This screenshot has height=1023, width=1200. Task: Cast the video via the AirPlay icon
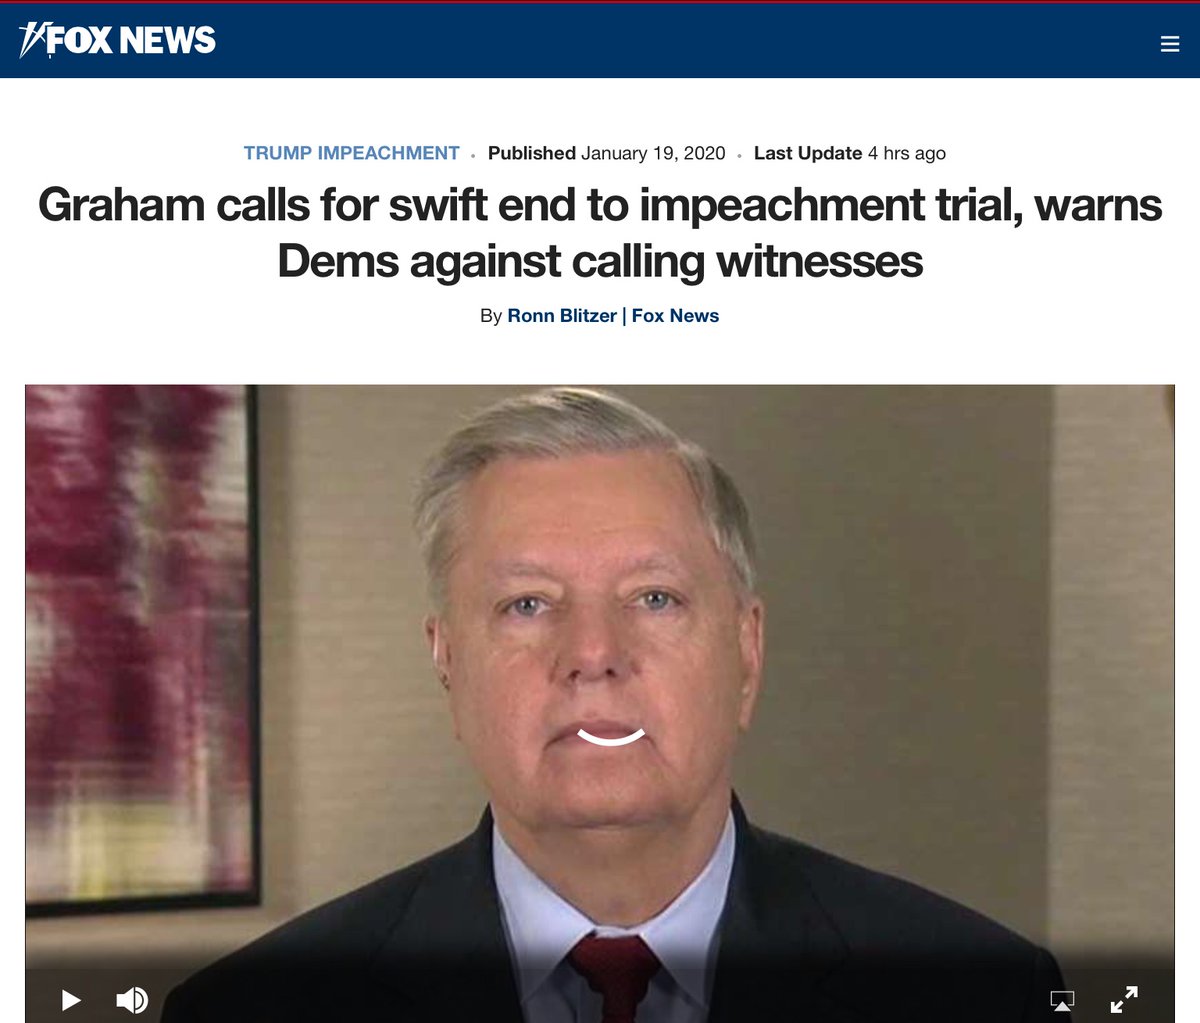tap(1062, 999)
